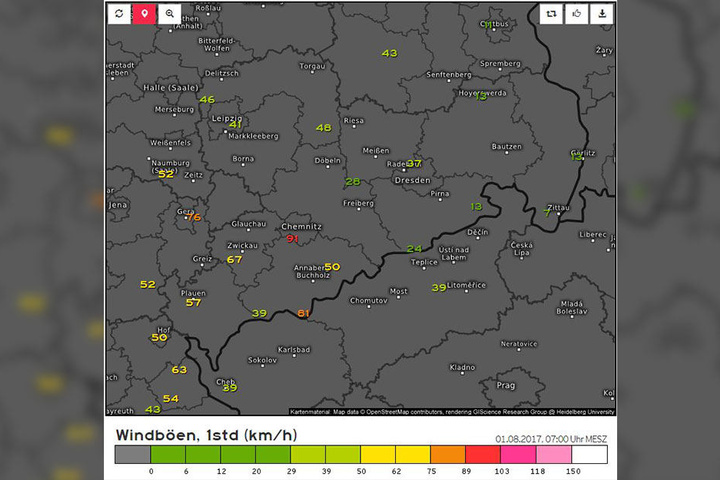Download the map with the download icon
Viewport: 720px width, 480px height.
click(602, 14)
